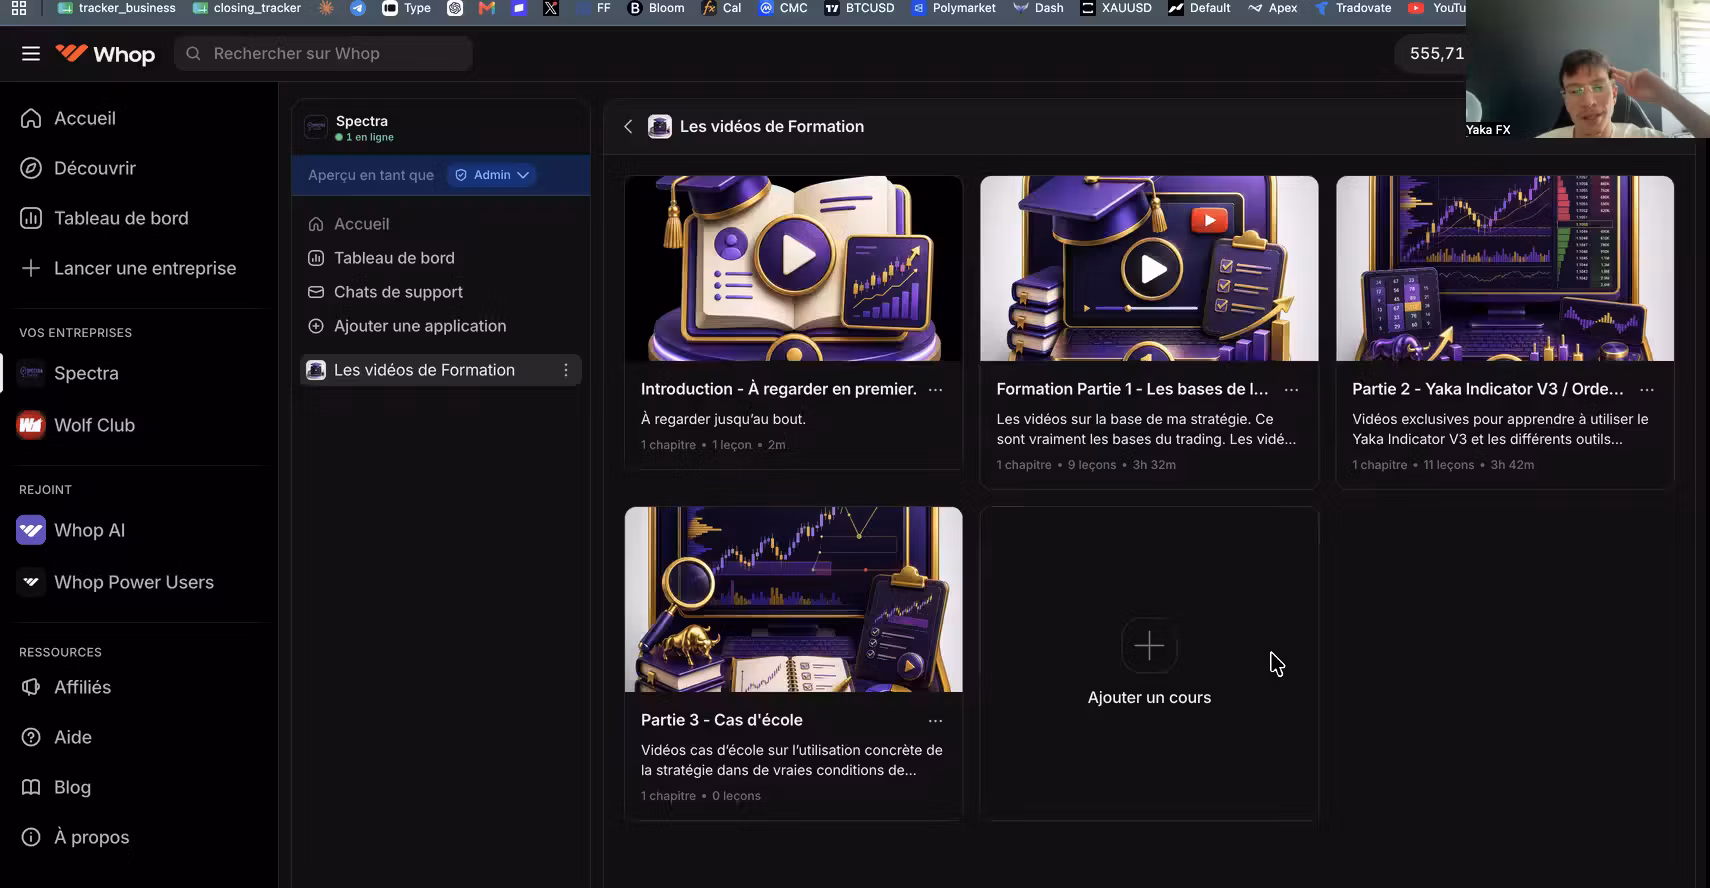Open the Apex bookmark
Image resolution: width=1710 pixels, height=888 pixels.
click(1273, 8)
